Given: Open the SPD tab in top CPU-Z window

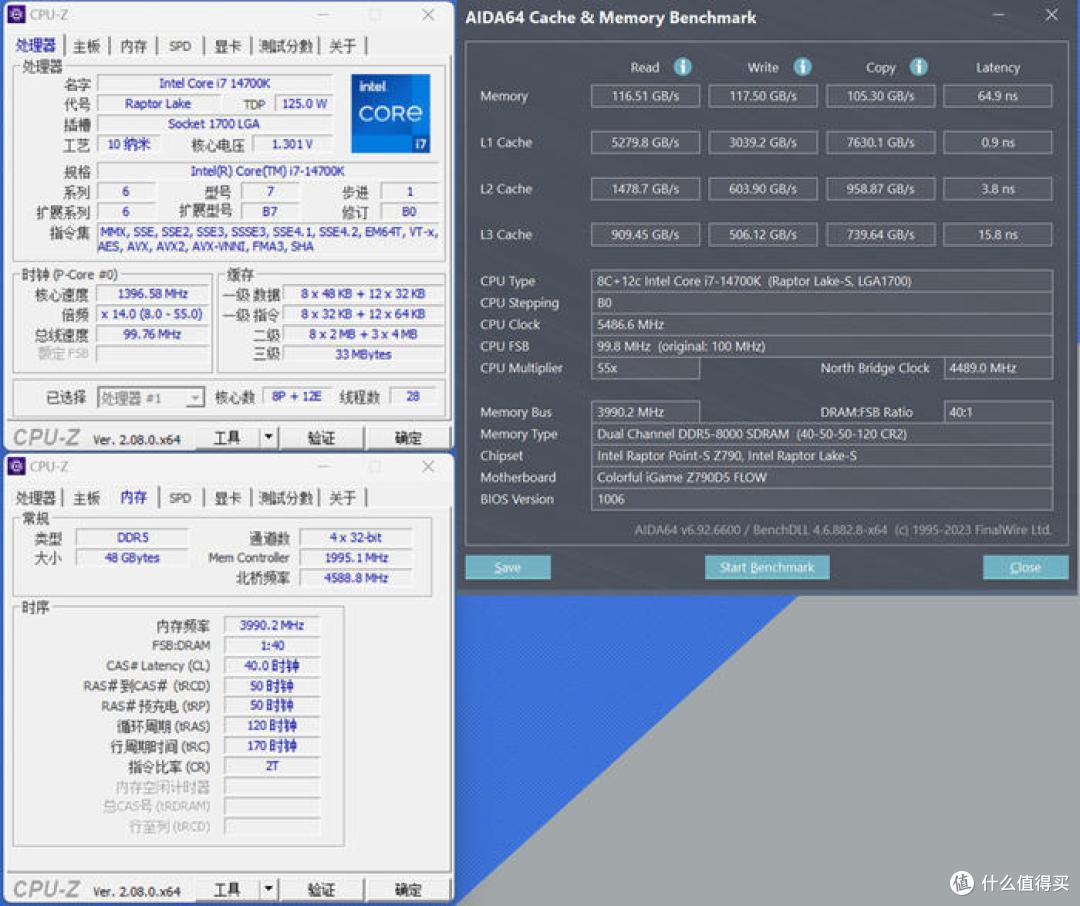Looking at the screenshot, I should [x=180, y=46].
